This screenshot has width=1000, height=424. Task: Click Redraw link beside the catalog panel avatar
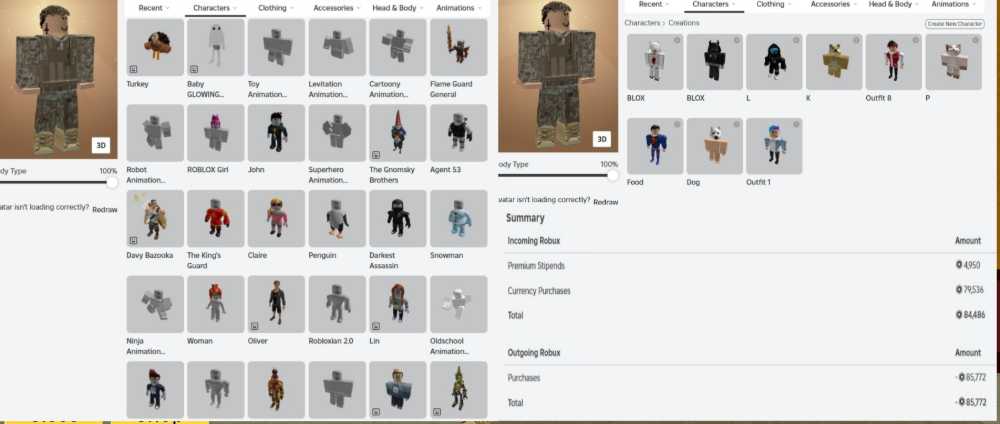tap(105, 209)
